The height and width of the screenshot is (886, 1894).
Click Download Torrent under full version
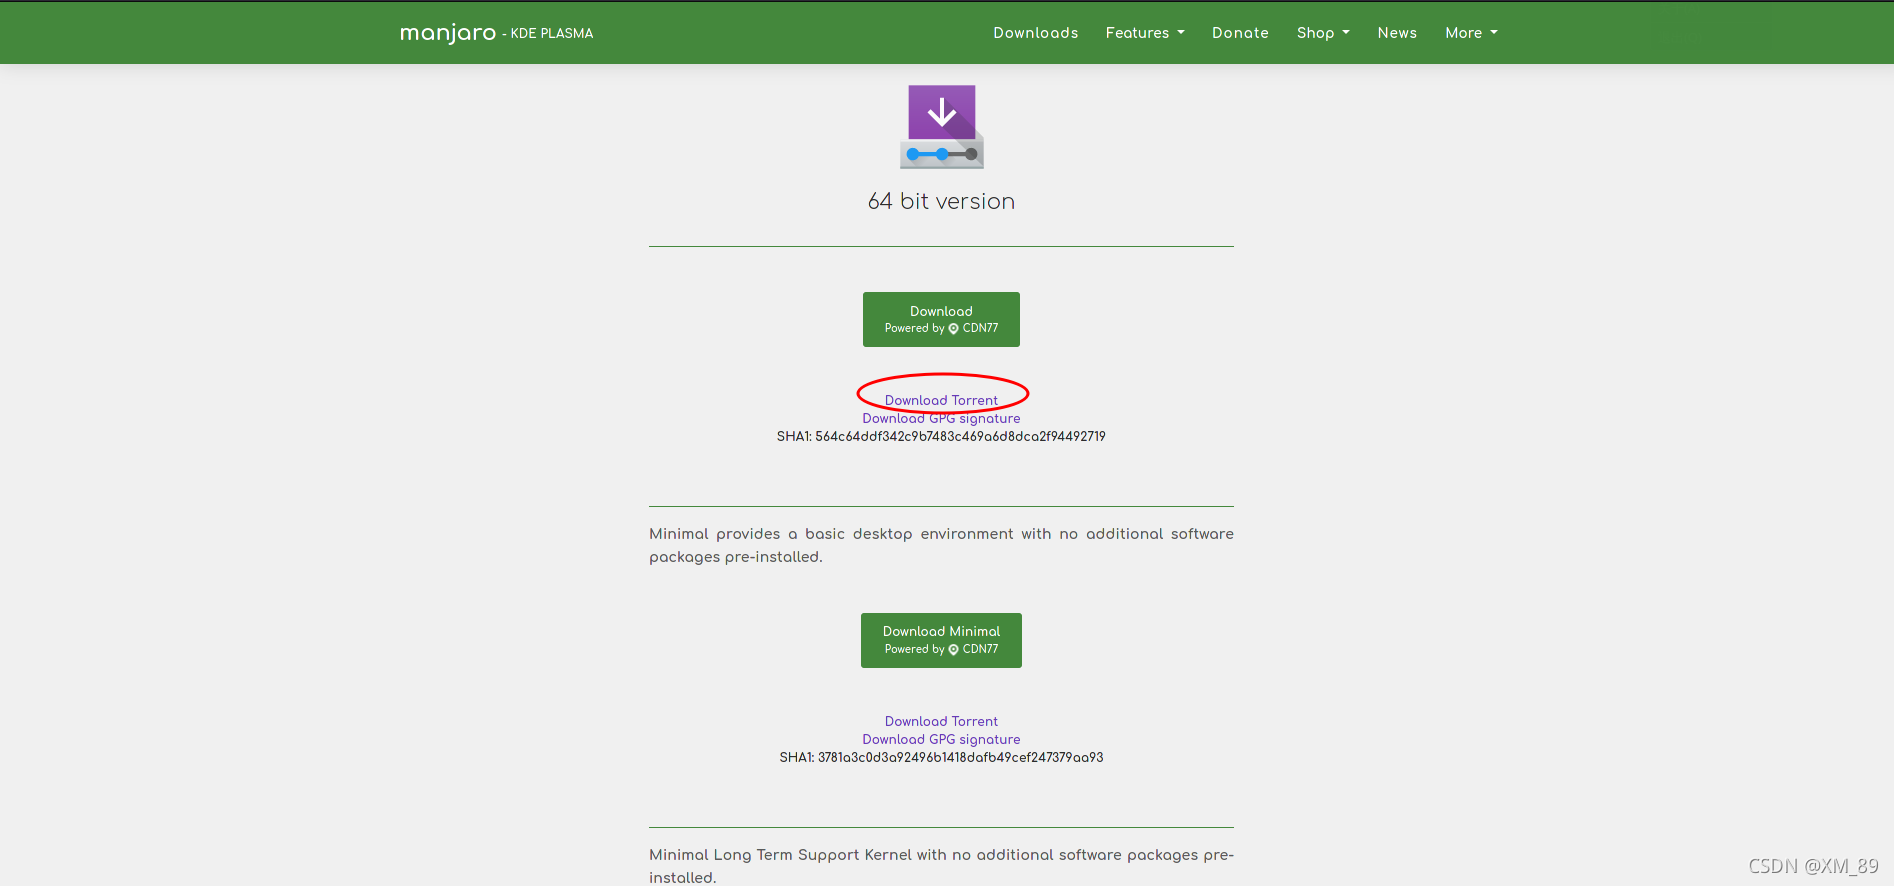941,400
